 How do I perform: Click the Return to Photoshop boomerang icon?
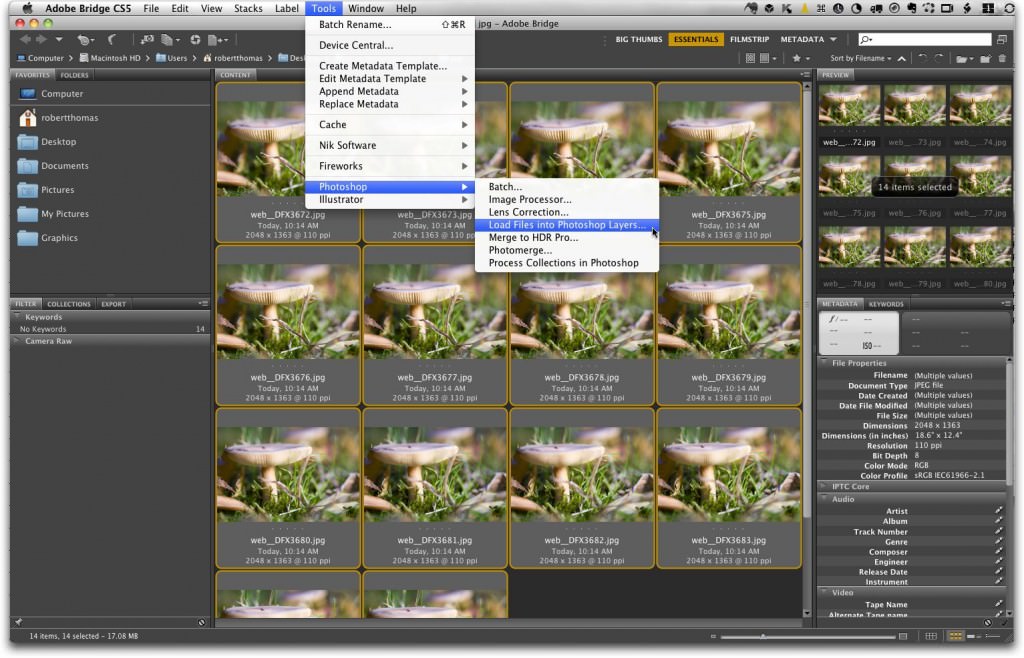(x=112, y=40)
